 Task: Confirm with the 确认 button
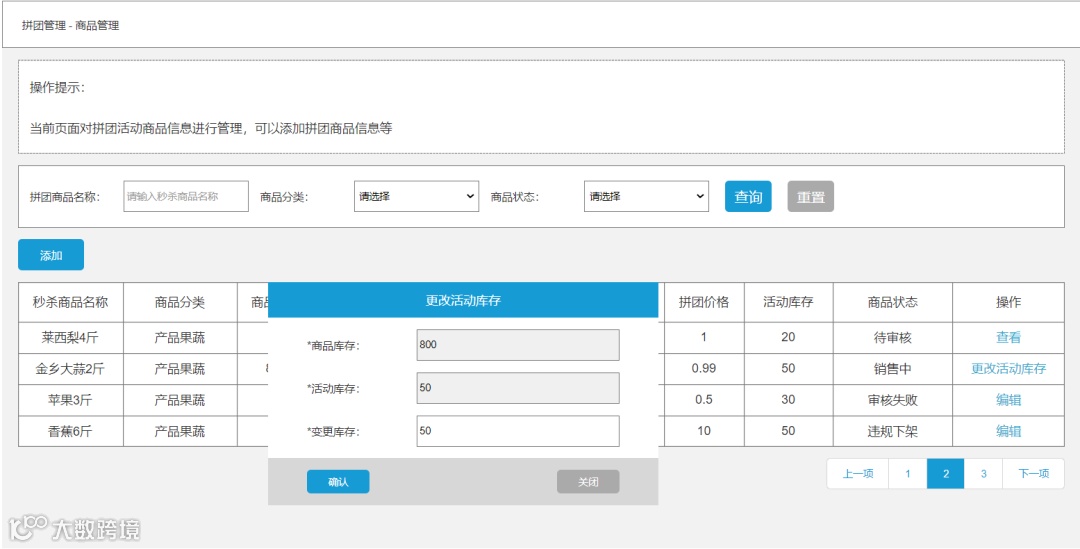pos(338,481)
